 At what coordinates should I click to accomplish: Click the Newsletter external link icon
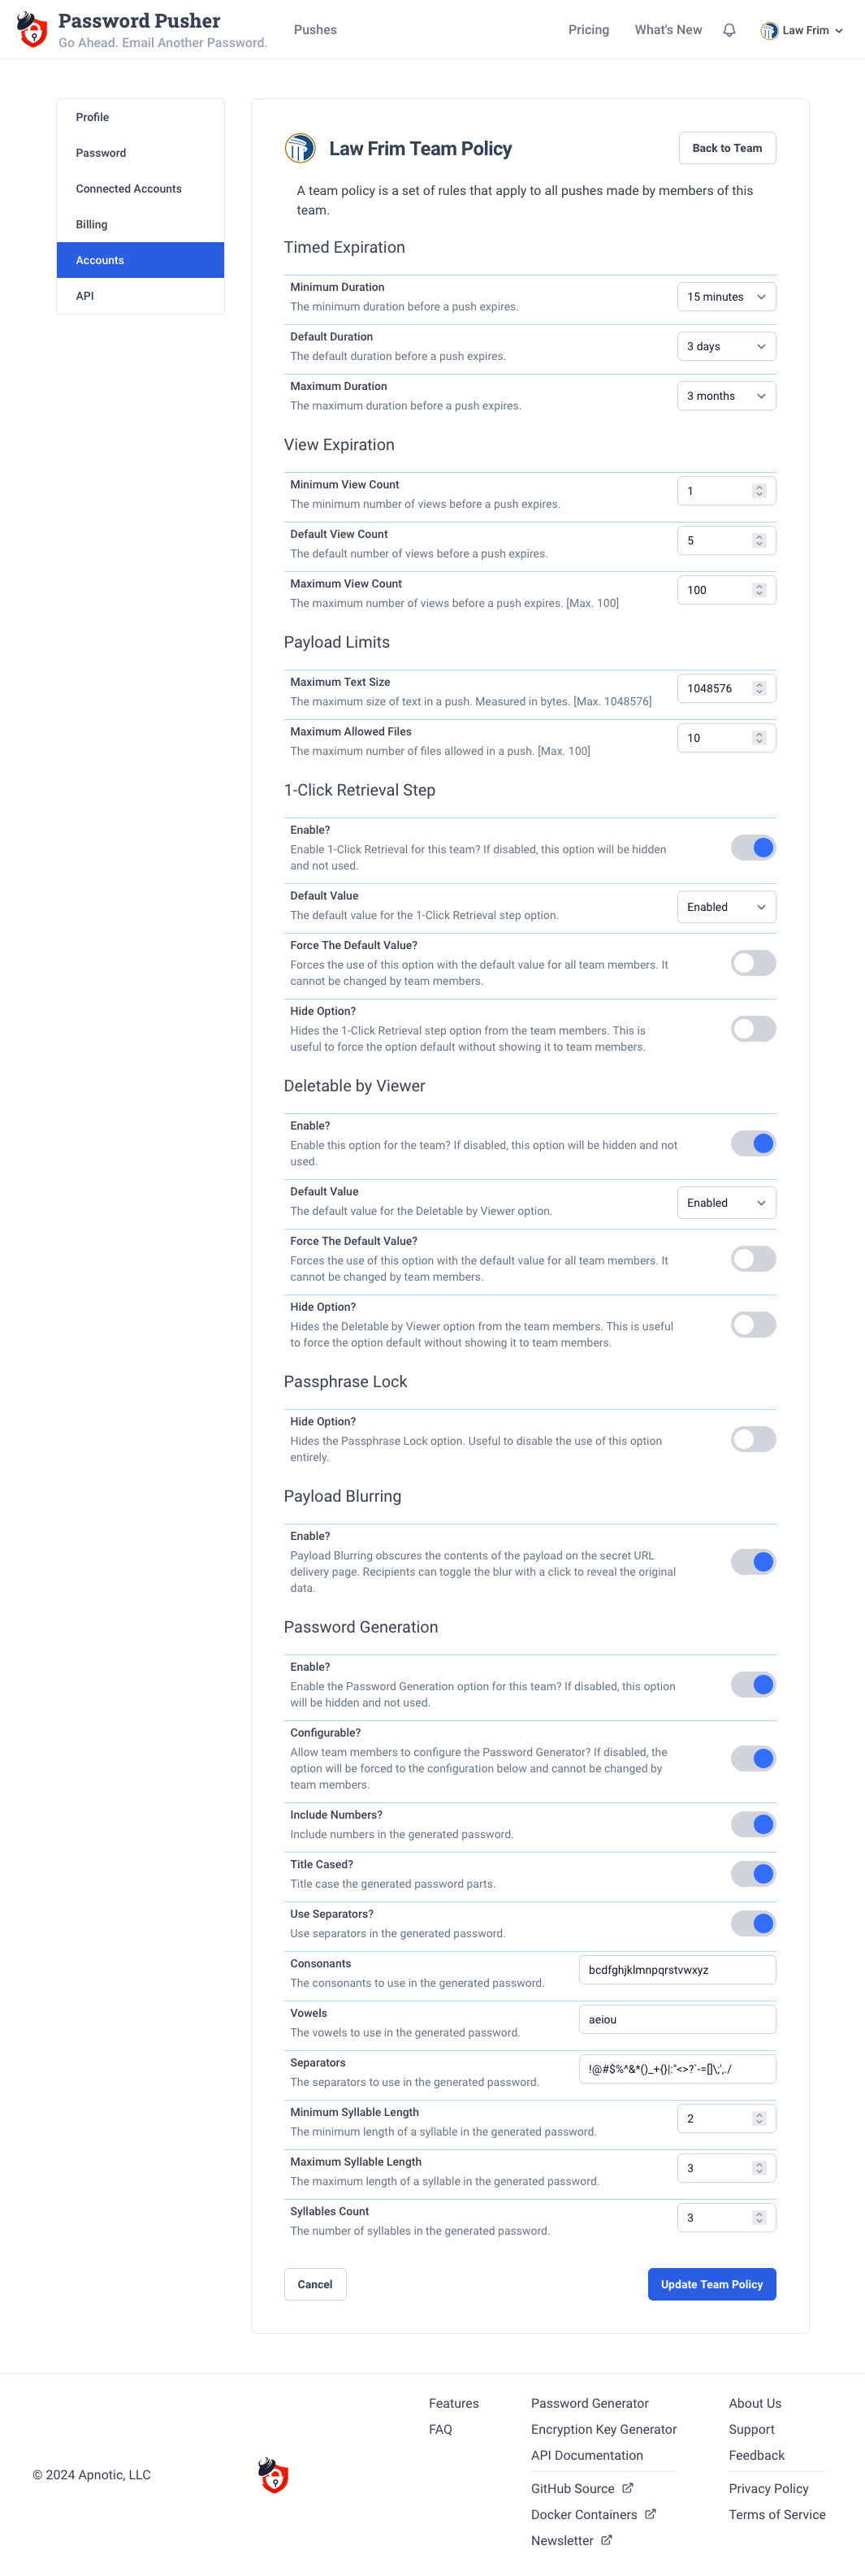pyautogui.click(x=606, y=2539)
